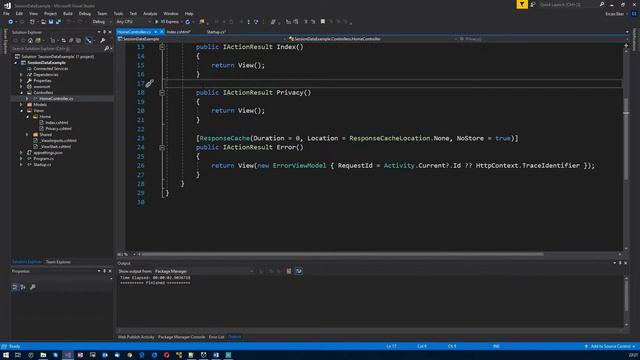Open the Any CPU platform dropdown
The height and width of the screenshot is (360, 640).
(x=133, y=22)
